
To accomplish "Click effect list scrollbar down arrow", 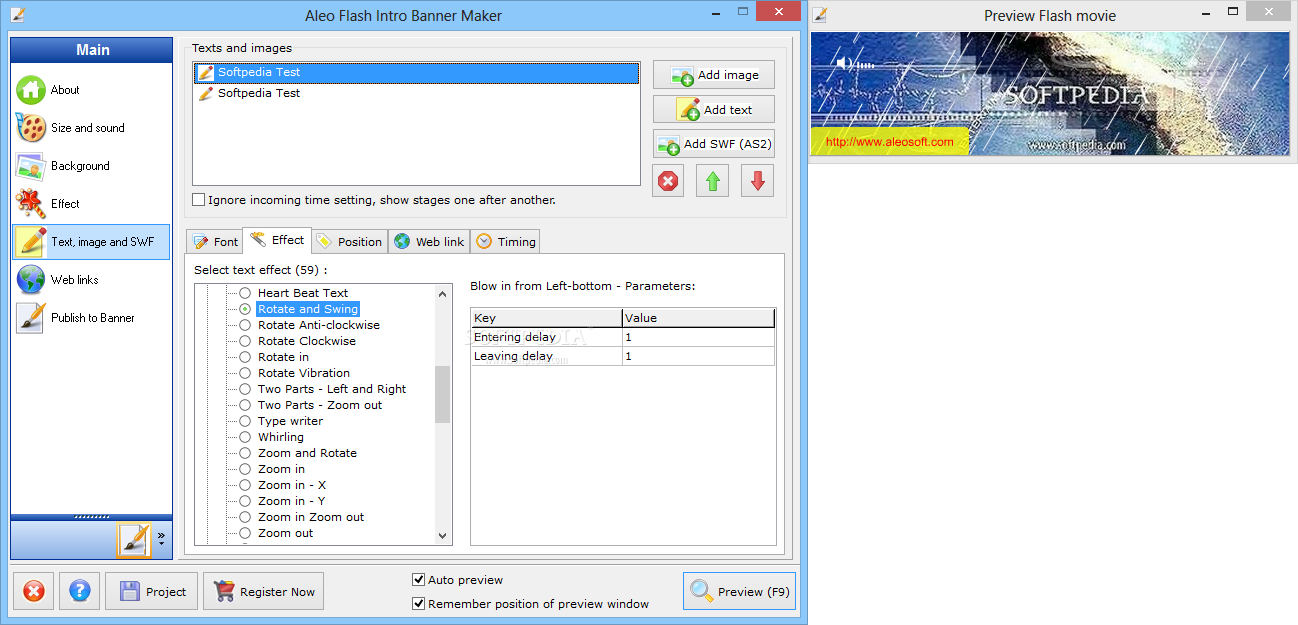I will tap(443, 536).
